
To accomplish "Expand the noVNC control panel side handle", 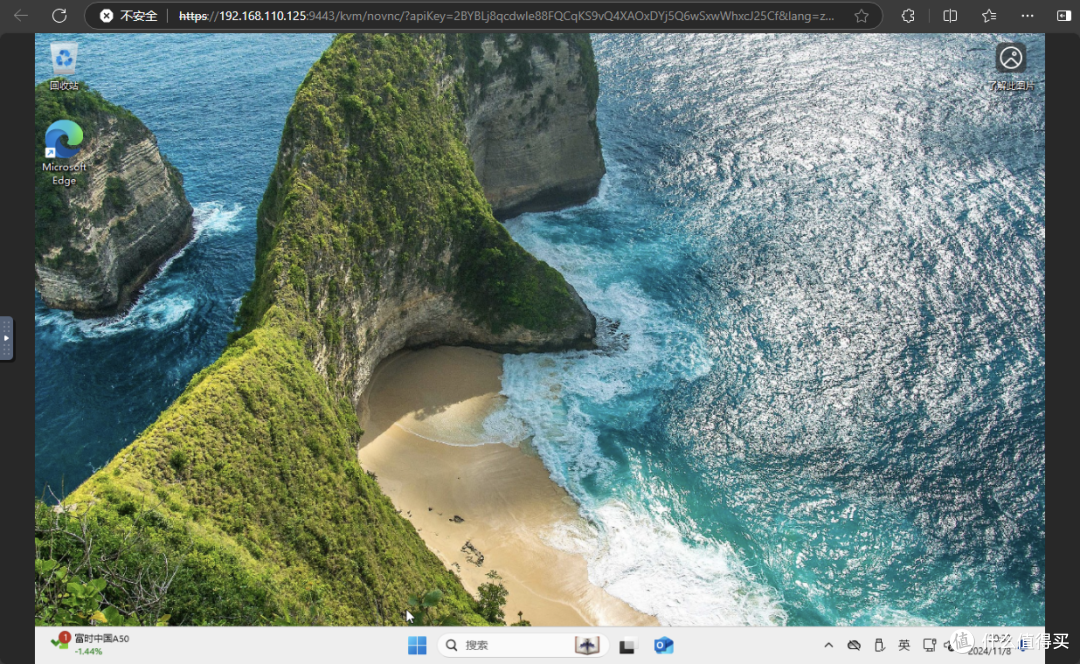I will [6, 338].
